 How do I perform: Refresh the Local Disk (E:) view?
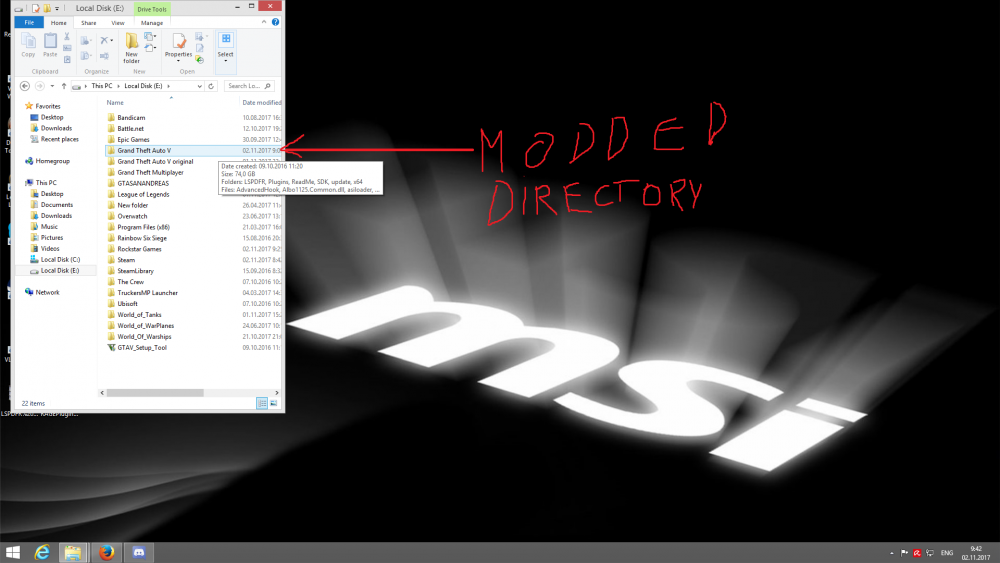click(211, 85)
